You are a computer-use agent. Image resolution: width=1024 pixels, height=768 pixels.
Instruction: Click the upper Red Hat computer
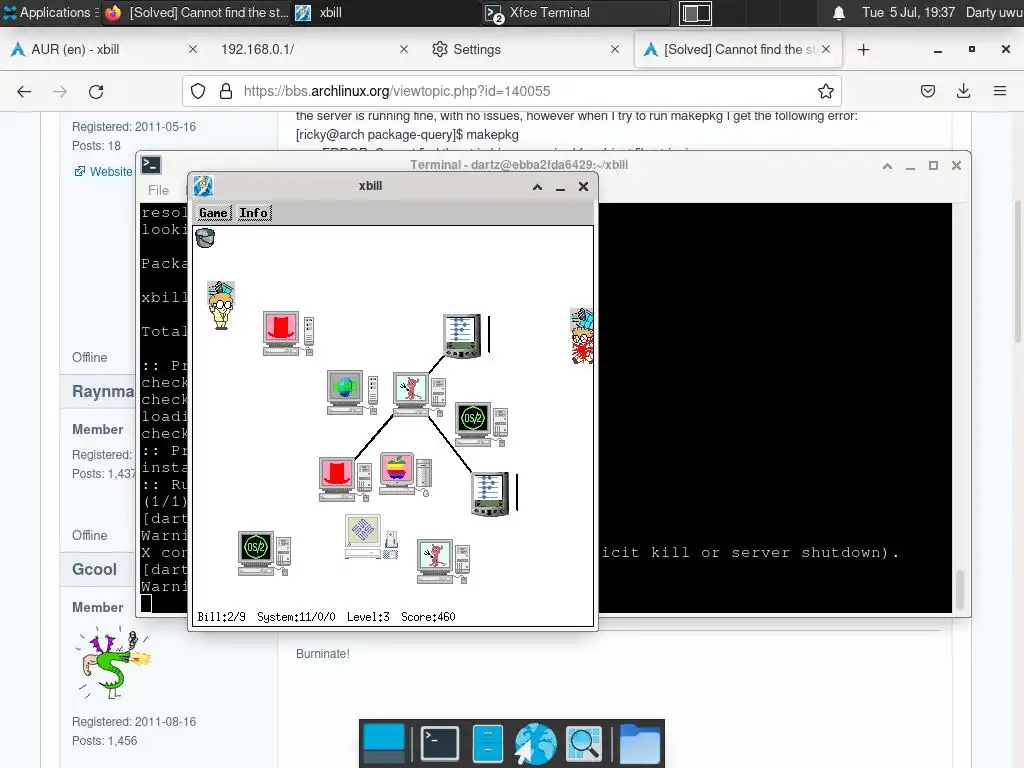288,333
